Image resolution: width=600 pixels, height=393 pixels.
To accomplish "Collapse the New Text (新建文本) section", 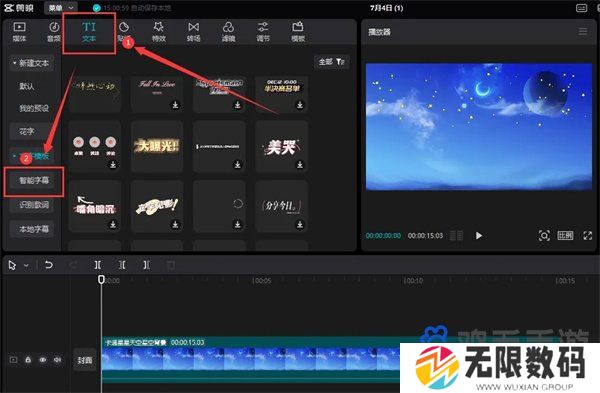I will (x=31, y=63).
